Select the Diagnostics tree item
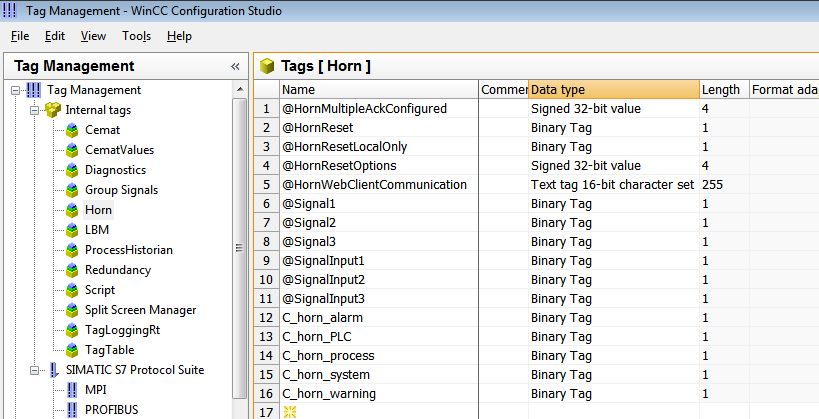819x419 pixels. (x=115, y=170)
